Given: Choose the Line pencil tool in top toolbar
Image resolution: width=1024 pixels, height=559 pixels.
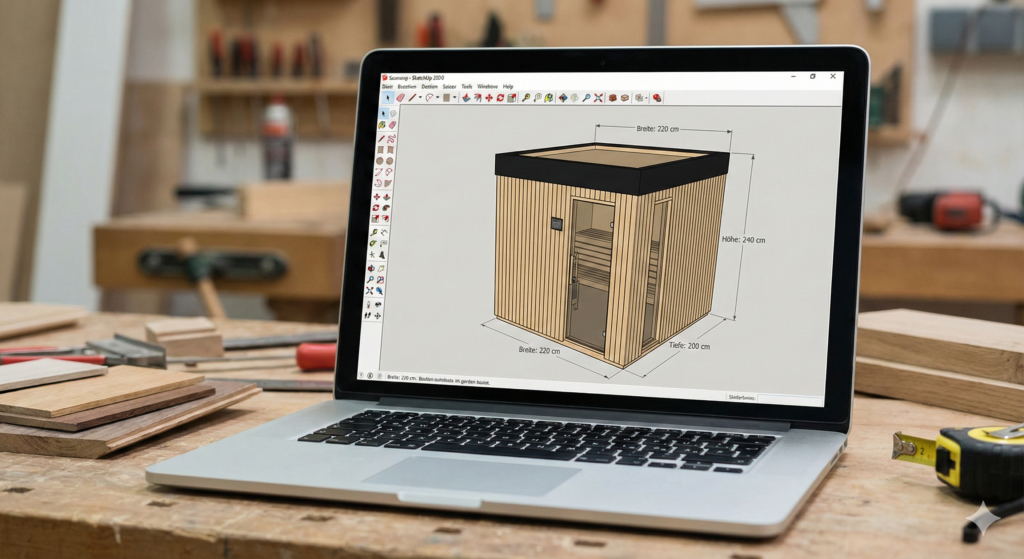Looking at the screenshot, I should (413, 98).
